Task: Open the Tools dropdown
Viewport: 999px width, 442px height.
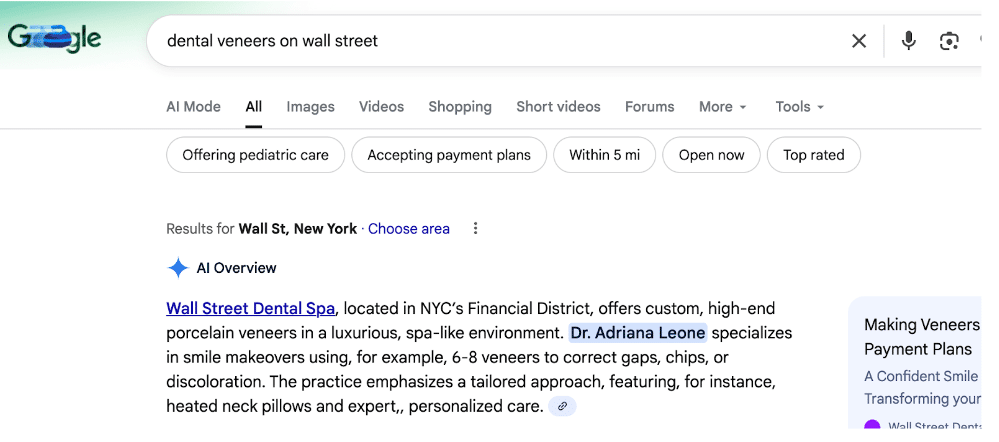Action: tap(799, 107)
